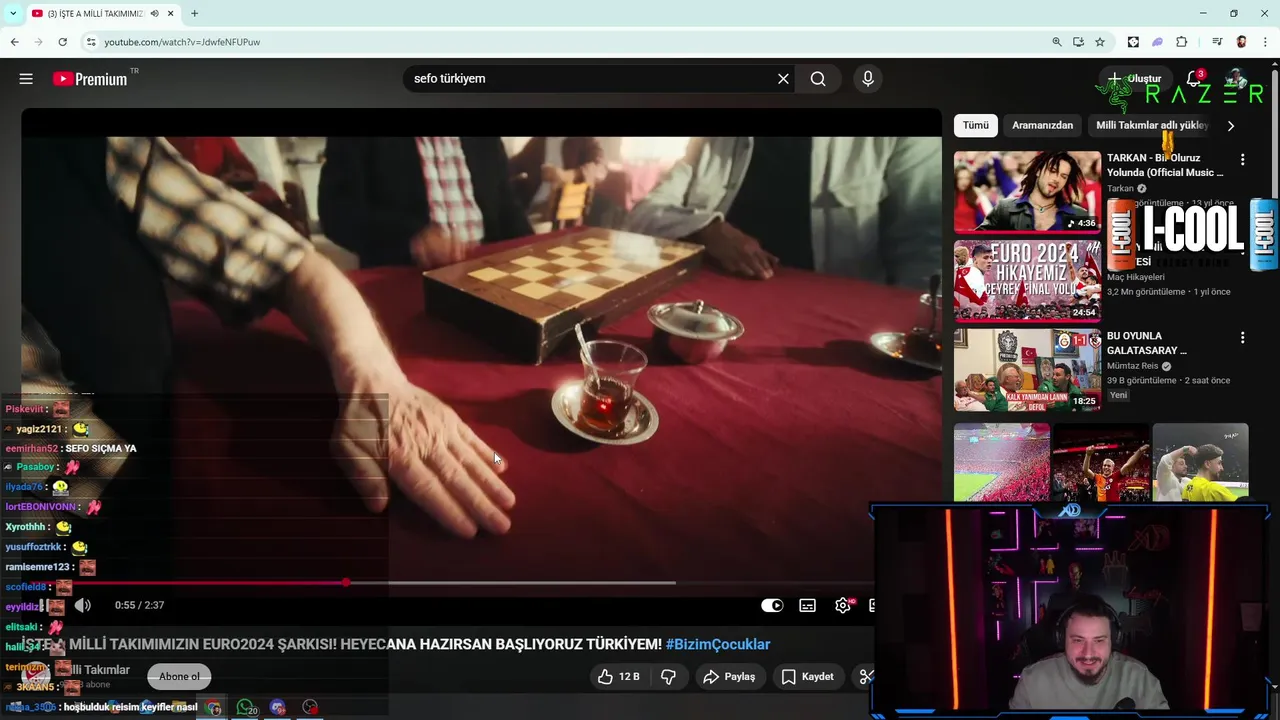Click the 'BU OYUNLA GALATASARAY' video title
This screenshot has height=720, width=1280.
[1146, 343]
